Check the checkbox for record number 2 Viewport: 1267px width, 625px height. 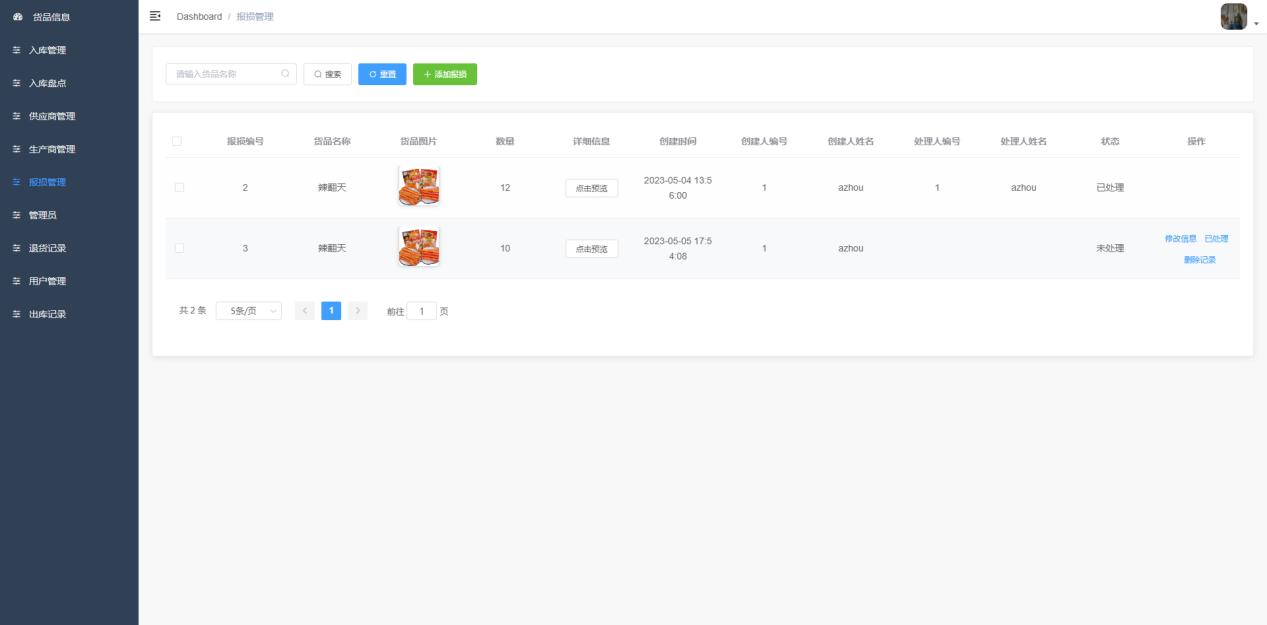(x=179, y=187)
